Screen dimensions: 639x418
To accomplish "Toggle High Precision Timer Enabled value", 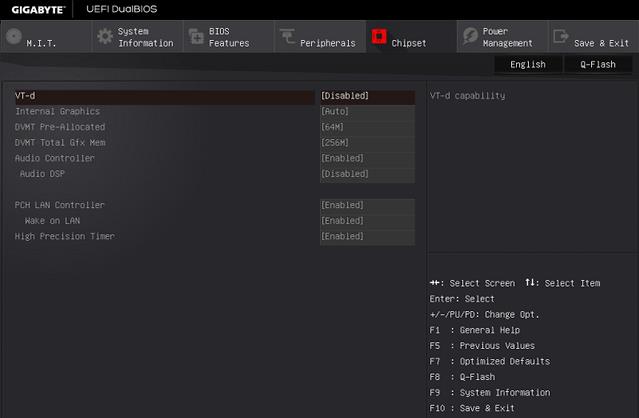I will point(366,236).
